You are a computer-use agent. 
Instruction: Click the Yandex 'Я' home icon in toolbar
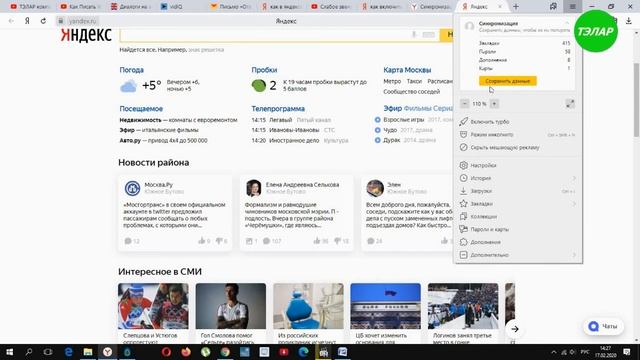27,21
